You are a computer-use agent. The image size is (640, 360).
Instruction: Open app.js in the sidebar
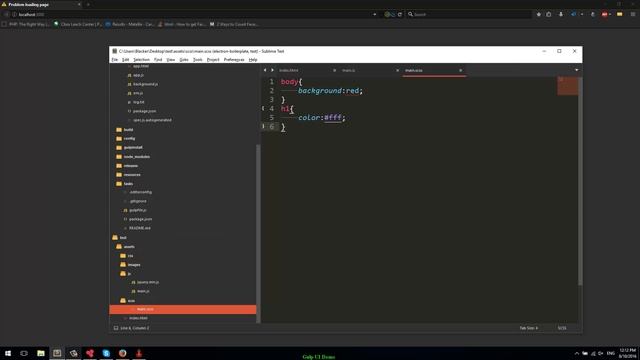[x=138, y=75]
